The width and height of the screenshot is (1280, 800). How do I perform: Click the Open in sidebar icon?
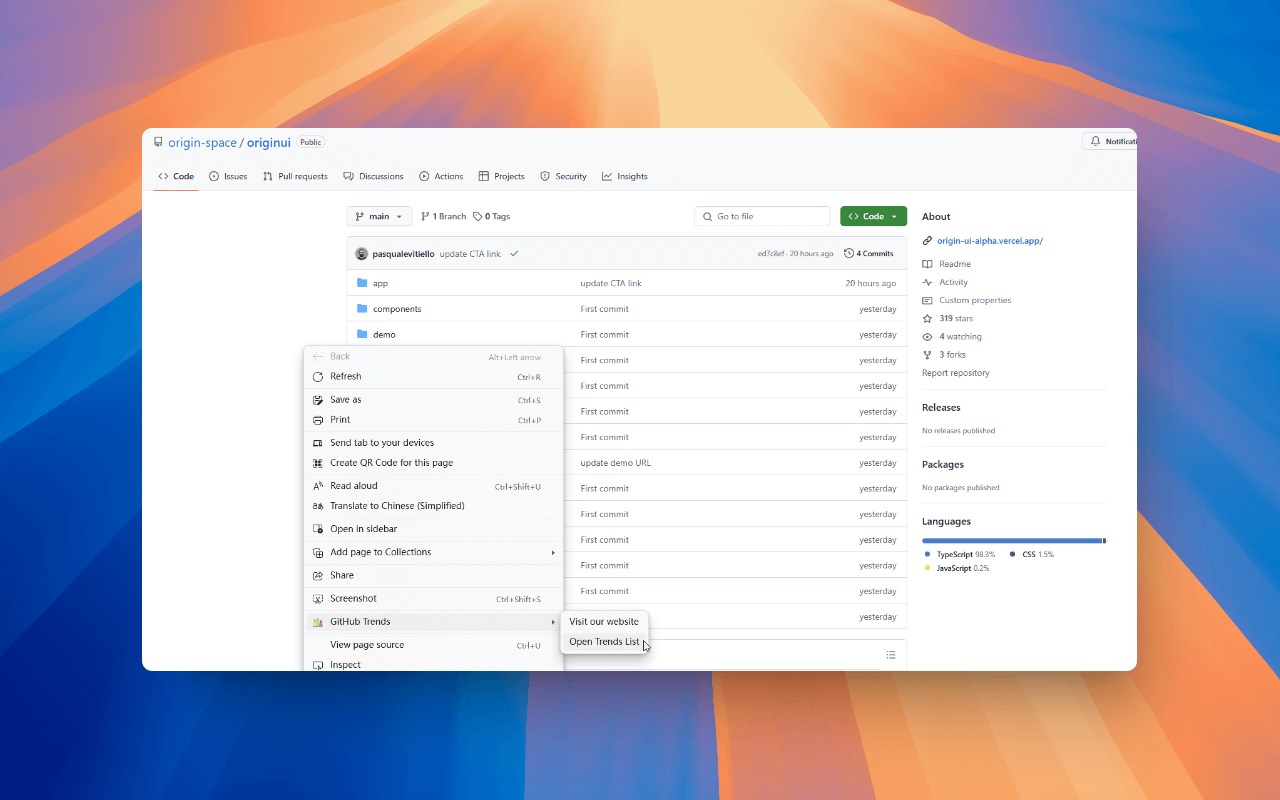318,529
